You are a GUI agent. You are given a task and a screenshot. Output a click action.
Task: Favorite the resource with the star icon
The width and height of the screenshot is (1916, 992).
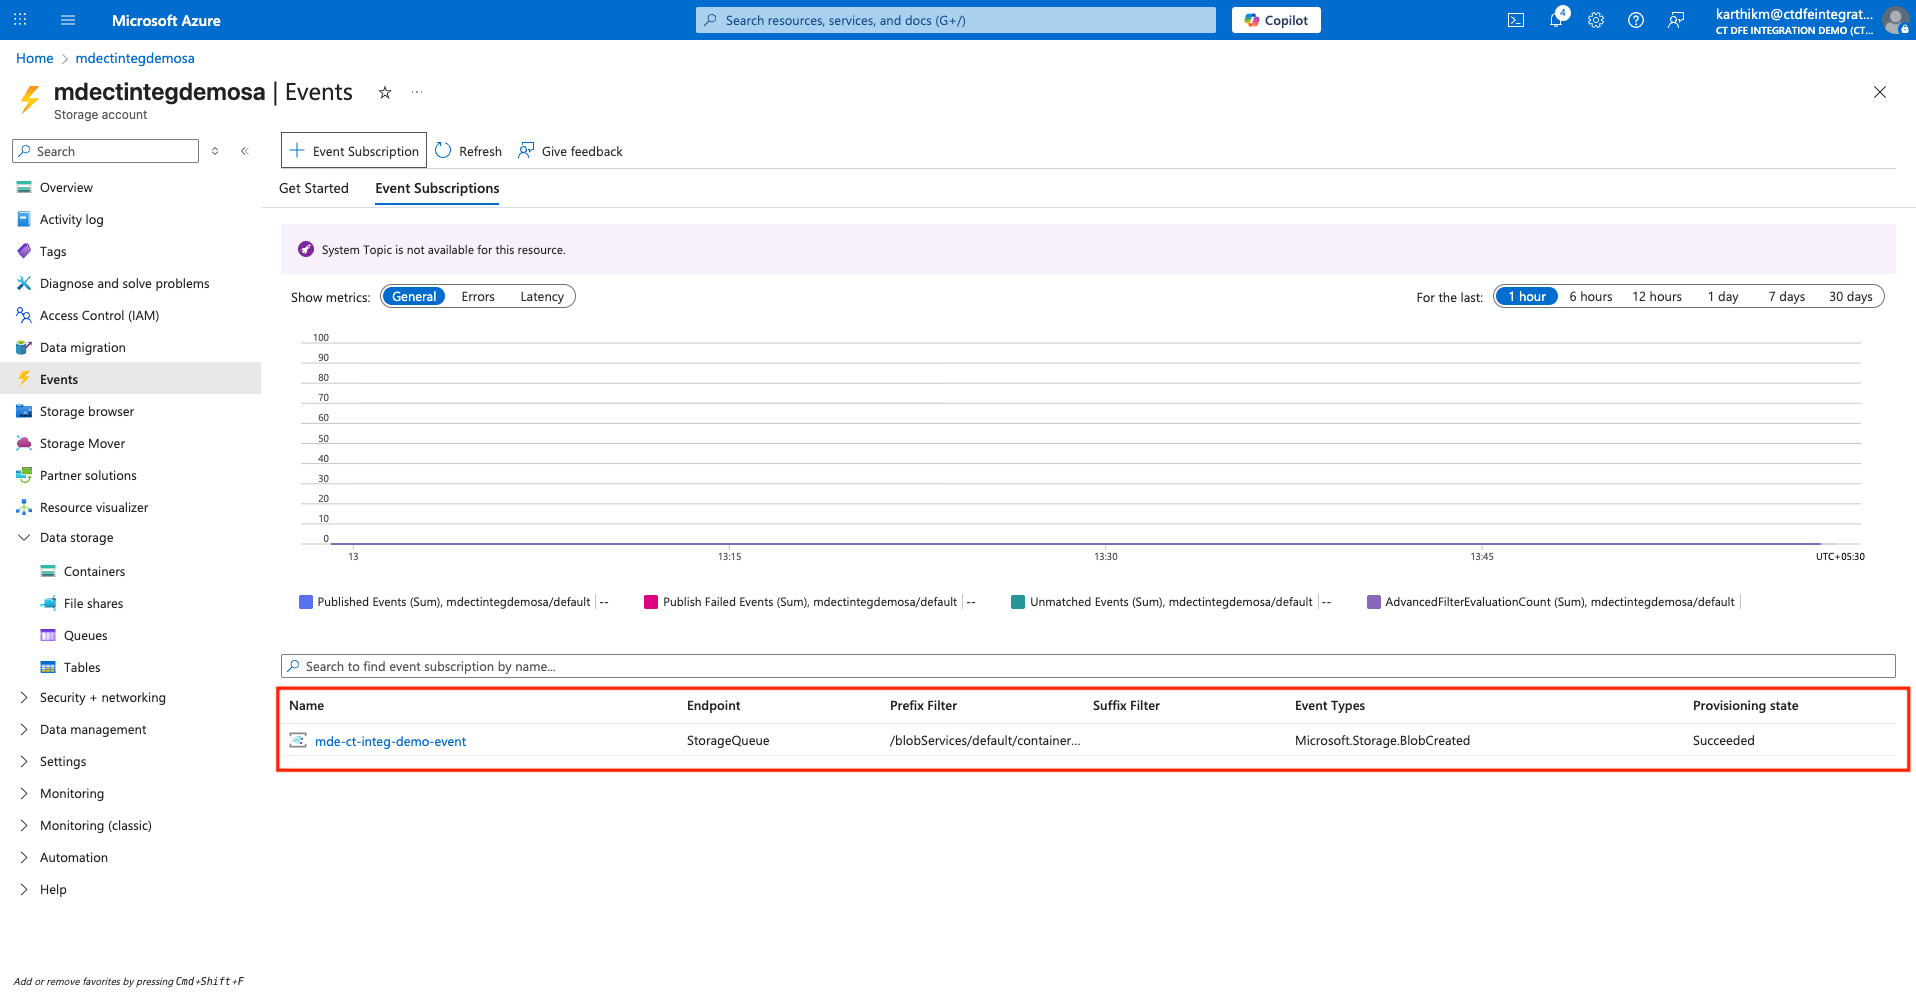(x=385, y=93)
